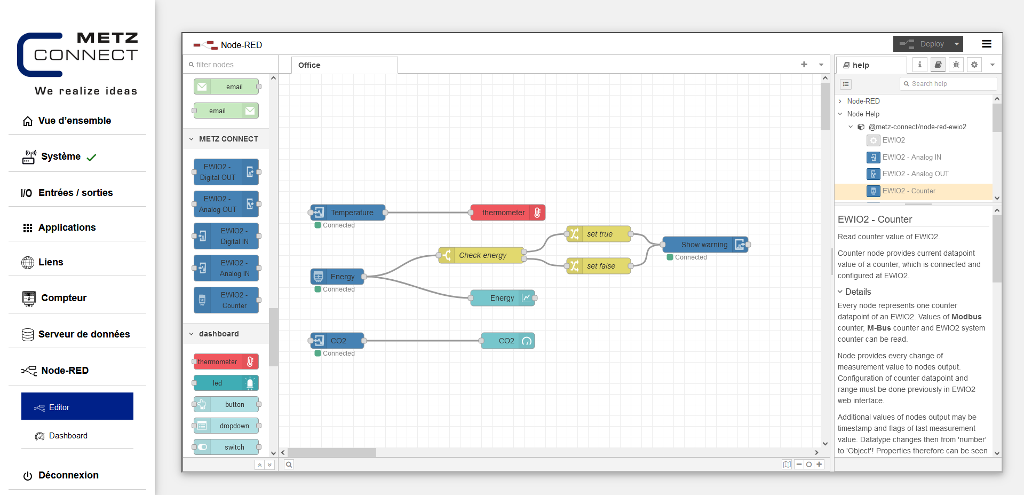The image size is (1024, 495).
Task: Click the add new flow plus icon
Action: [804, 64]
